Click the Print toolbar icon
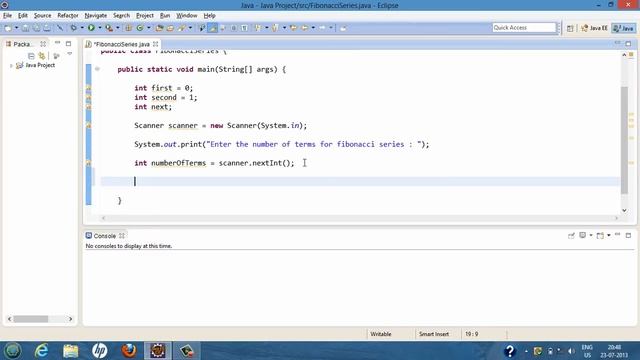Image resolution: width=640 pixels, height=360 pixels. (x=47, y=28)
